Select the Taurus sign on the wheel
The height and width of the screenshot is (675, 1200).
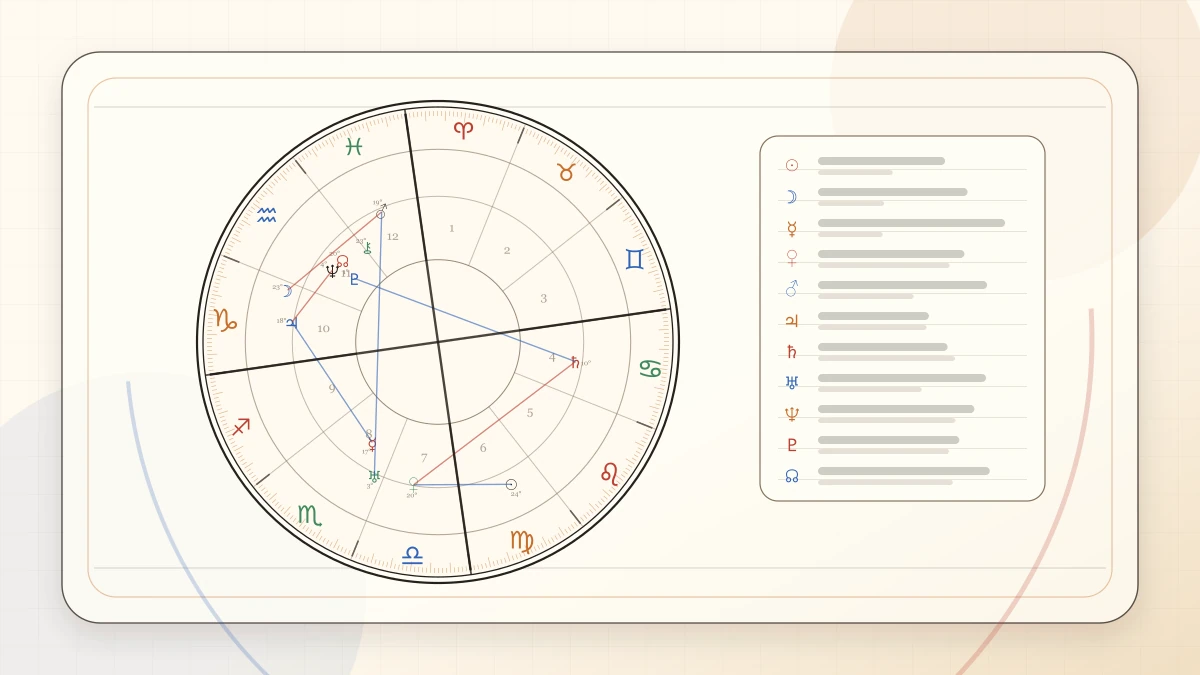(x=566, y=172)
